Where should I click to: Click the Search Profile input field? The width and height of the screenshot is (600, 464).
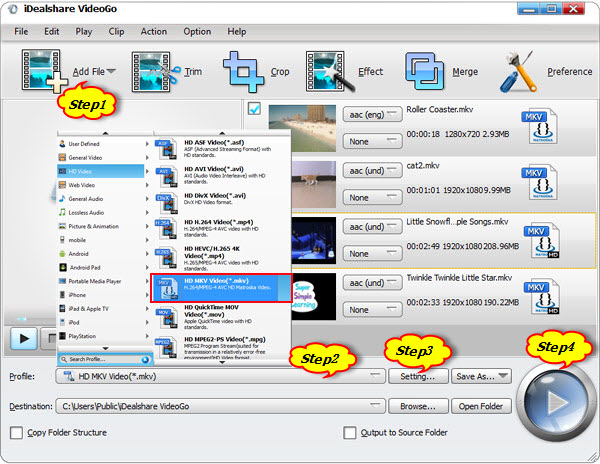point(104,360)
